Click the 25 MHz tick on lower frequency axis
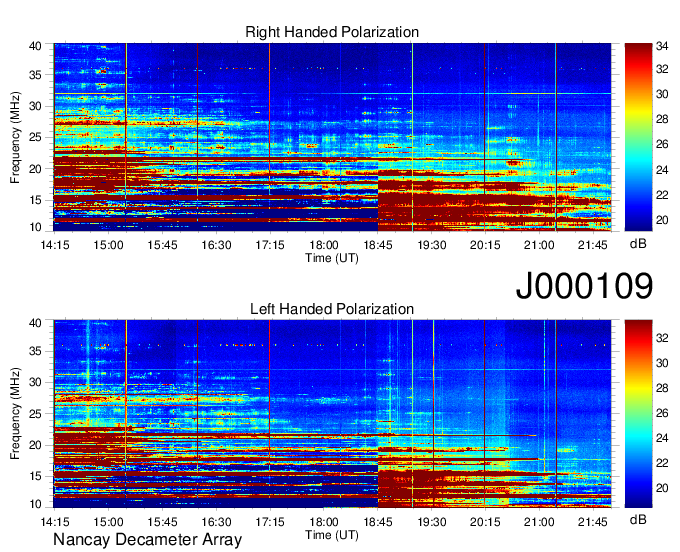This screenshot has width=680, height=552. pos(35,414)
